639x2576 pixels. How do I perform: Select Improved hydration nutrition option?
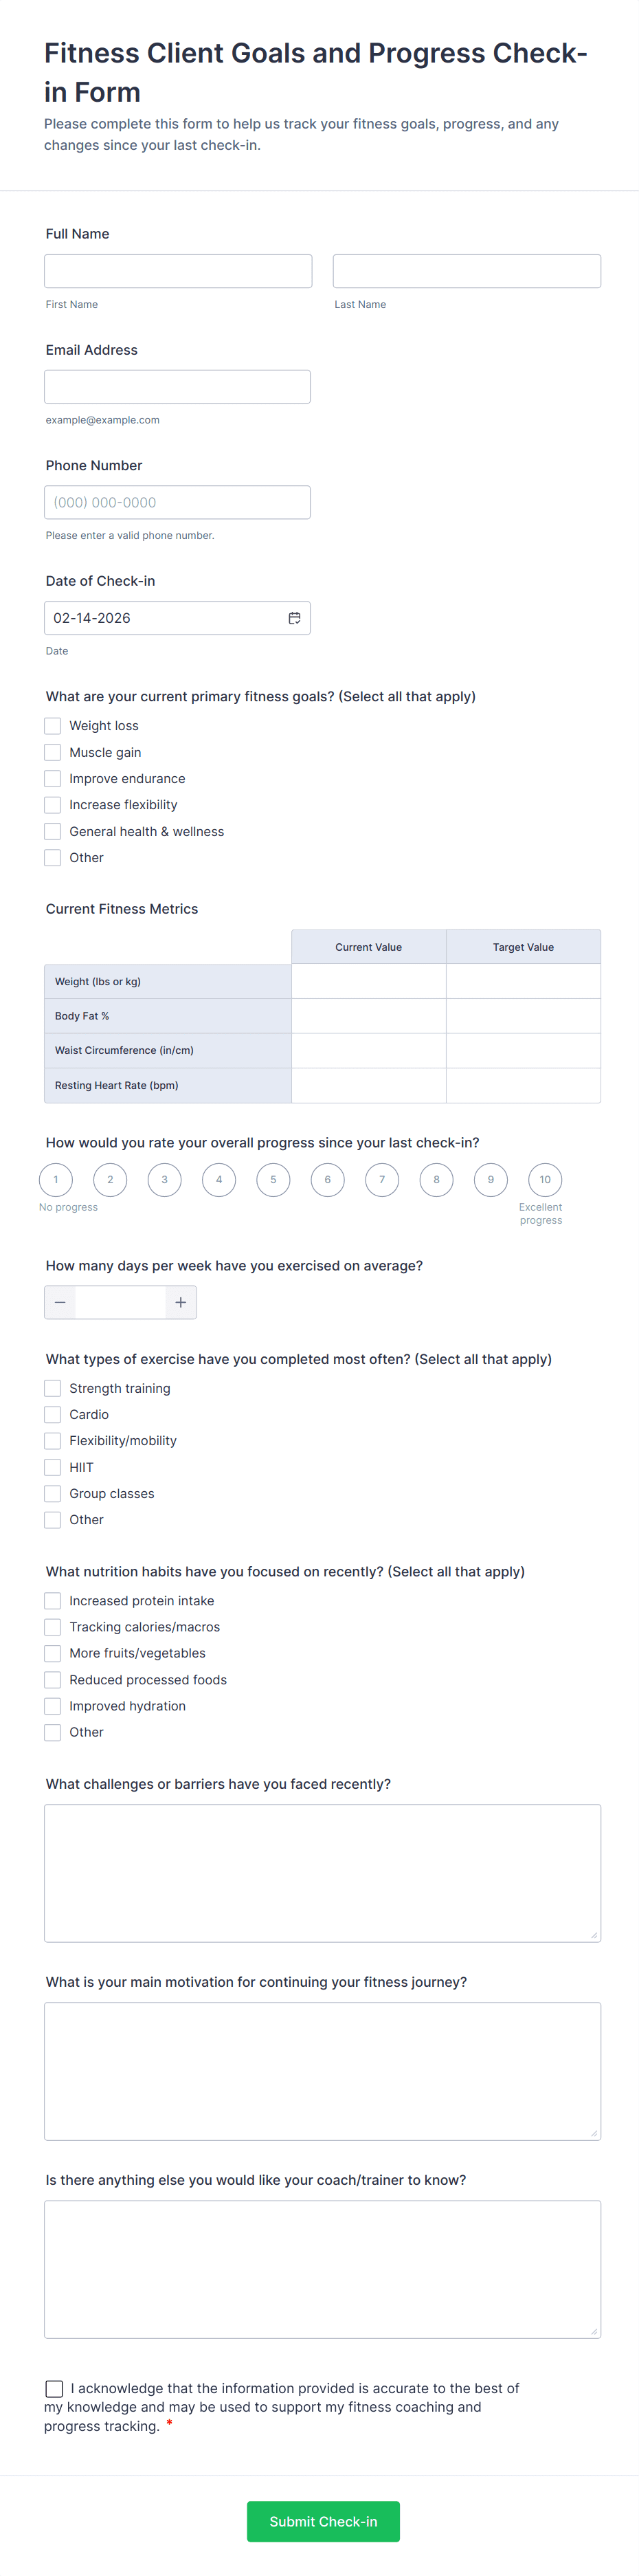53,1706
